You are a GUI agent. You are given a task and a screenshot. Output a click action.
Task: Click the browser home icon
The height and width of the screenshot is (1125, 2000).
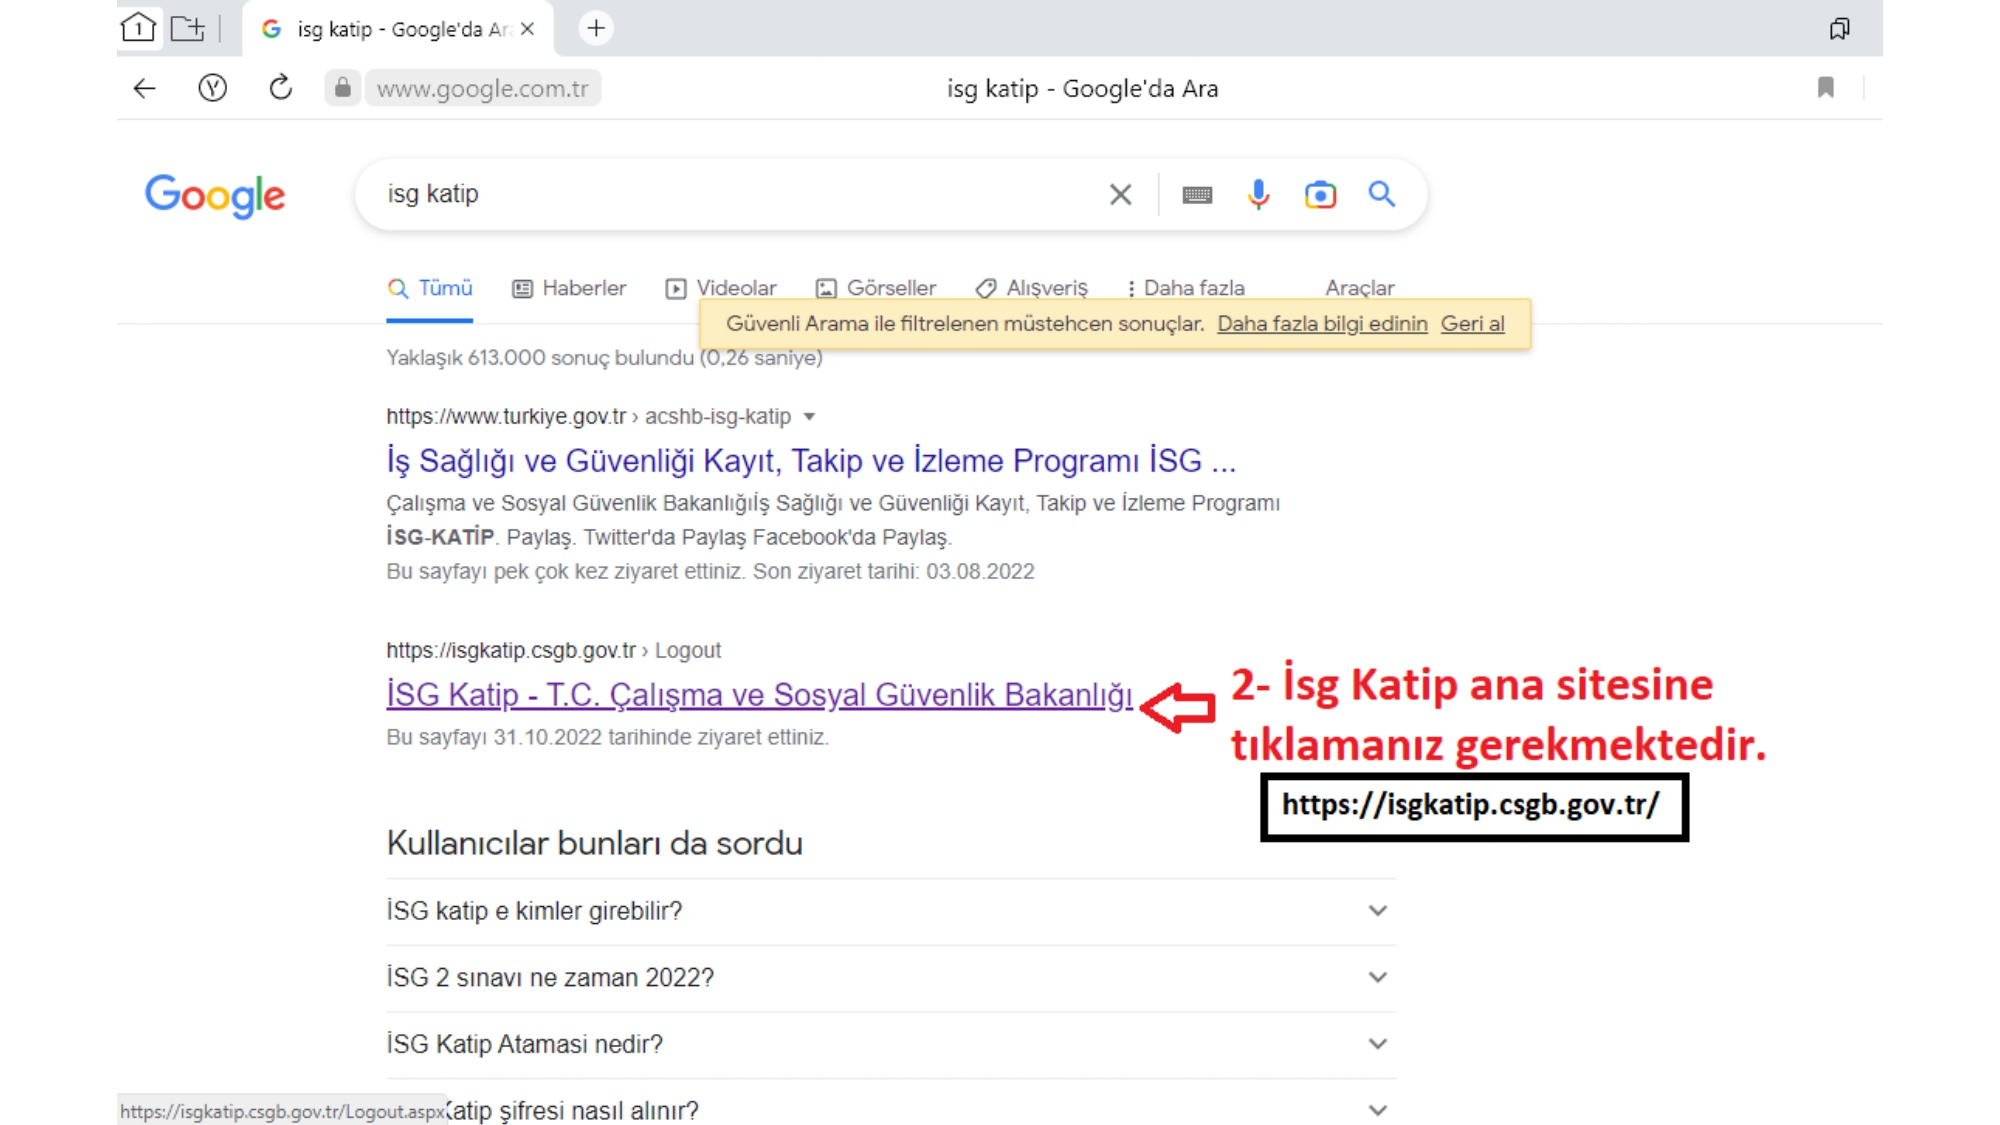(x=139, y=28)
